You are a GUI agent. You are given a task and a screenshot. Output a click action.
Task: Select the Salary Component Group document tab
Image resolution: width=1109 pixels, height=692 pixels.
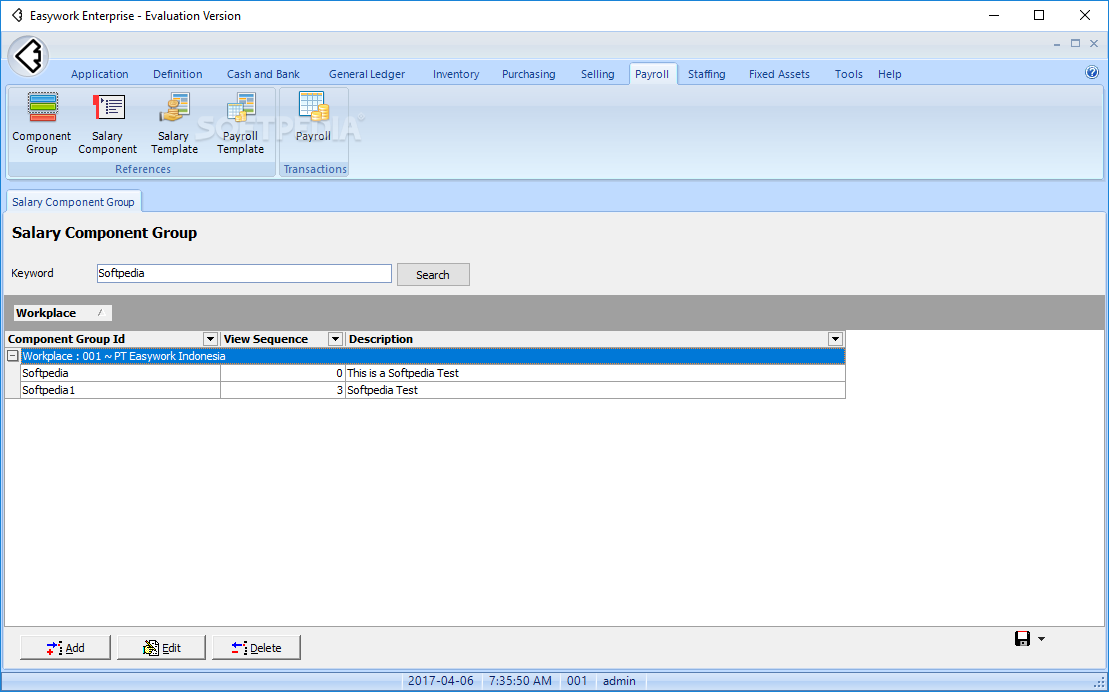tap(74, 202)
